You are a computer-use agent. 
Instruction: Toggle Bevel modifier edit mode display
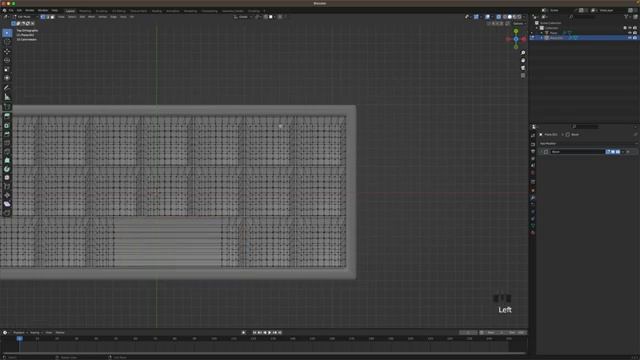coord(608,152)
